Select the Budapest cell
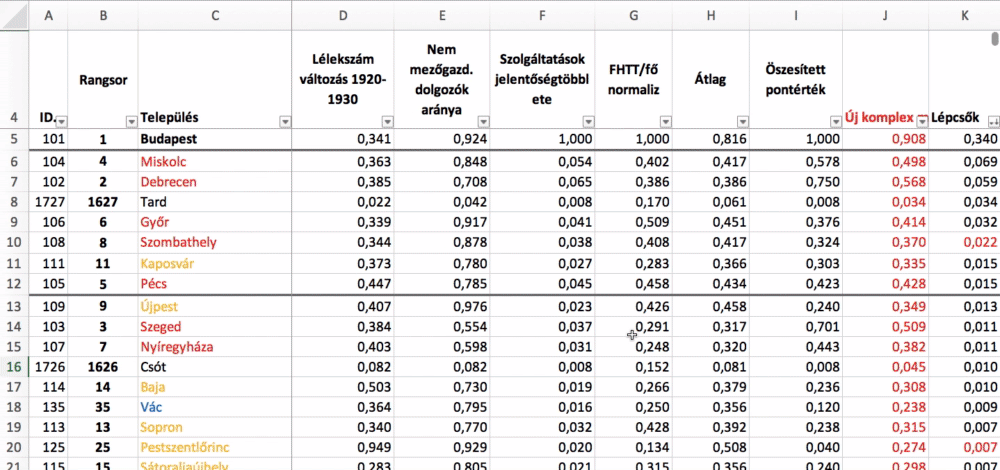Viewport: 1000px width, 470px height. coord(215,139)
